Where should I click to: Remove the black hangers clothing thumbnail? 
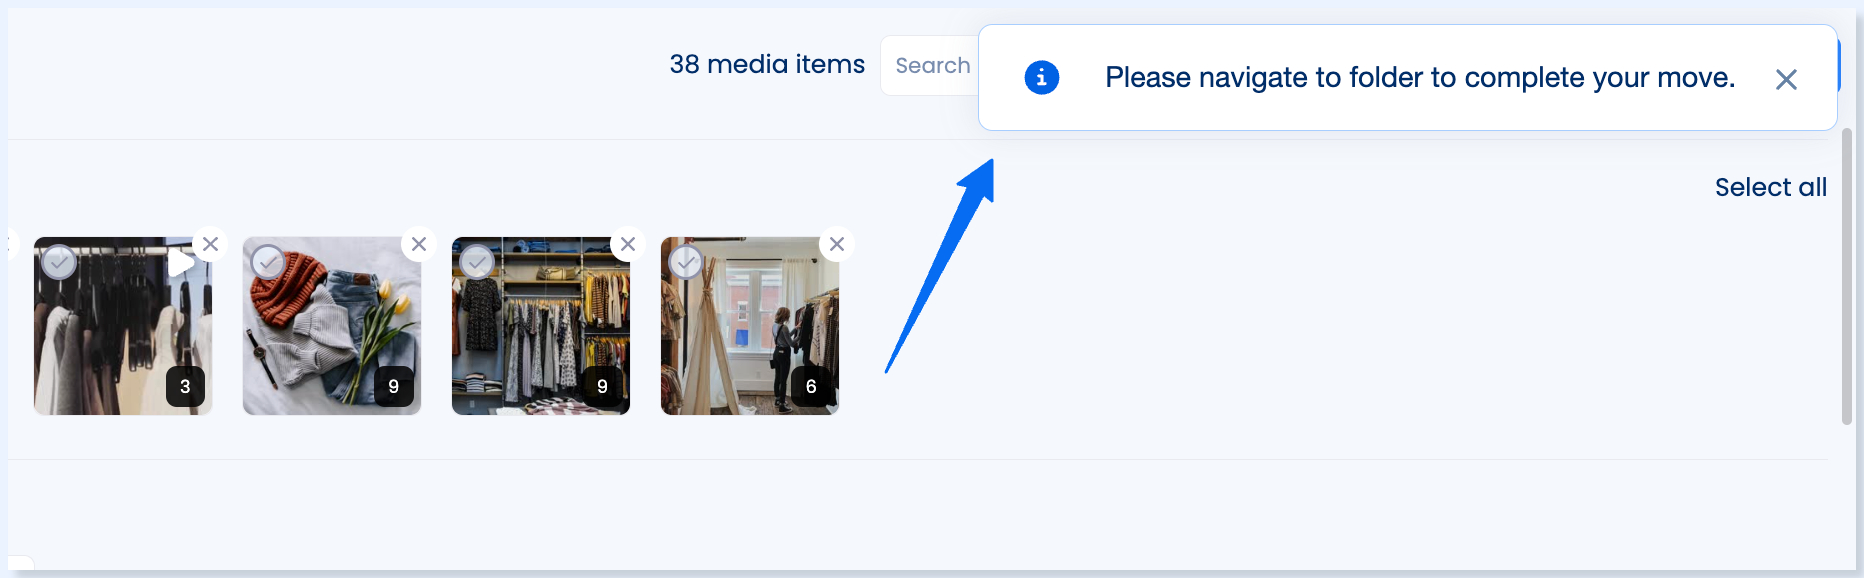(x=210, y=244)
